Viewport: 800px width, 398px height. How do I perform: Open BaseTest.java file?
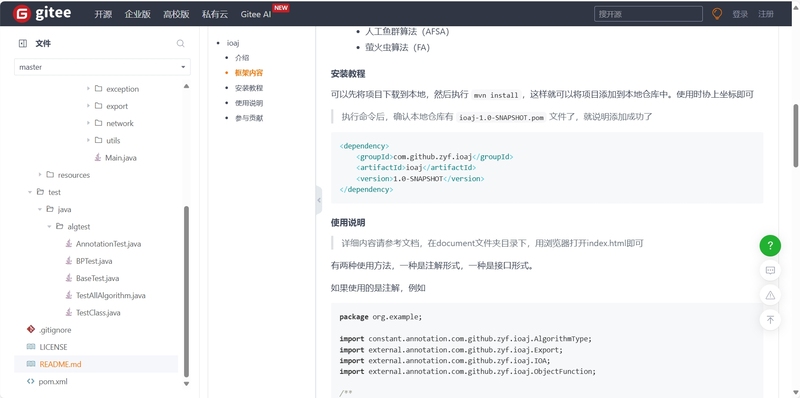click(97, 278)
